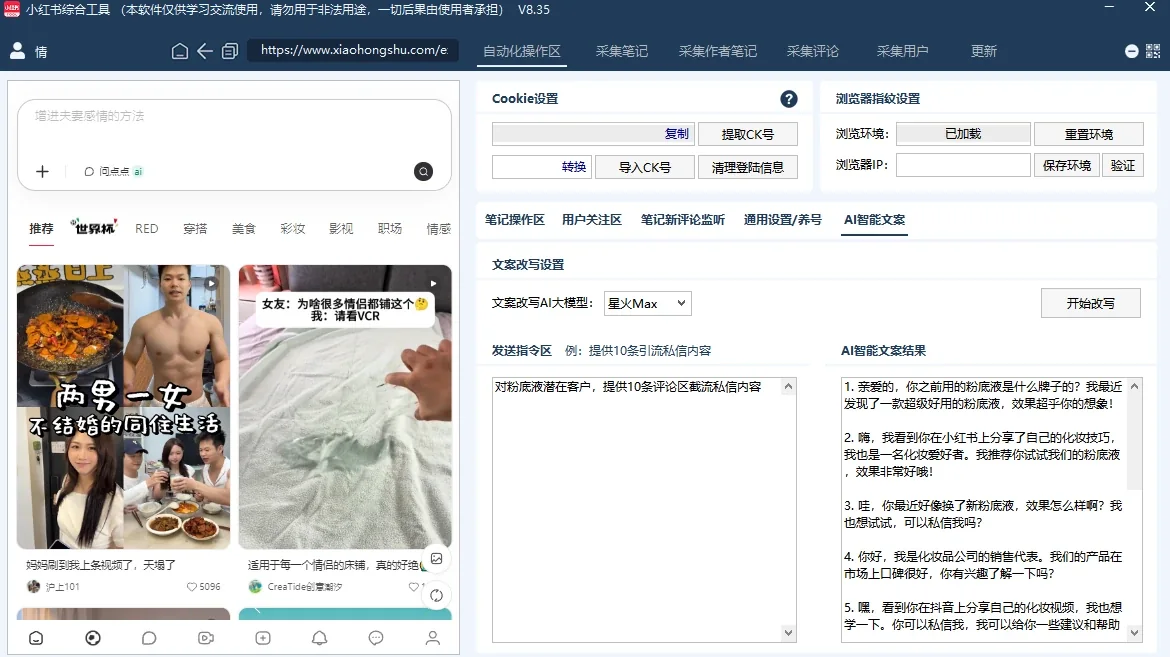Open post titled 妈妈刷到我上条视频了
The width and height of the screenshot is (1170, 657).
click(101, 565)
